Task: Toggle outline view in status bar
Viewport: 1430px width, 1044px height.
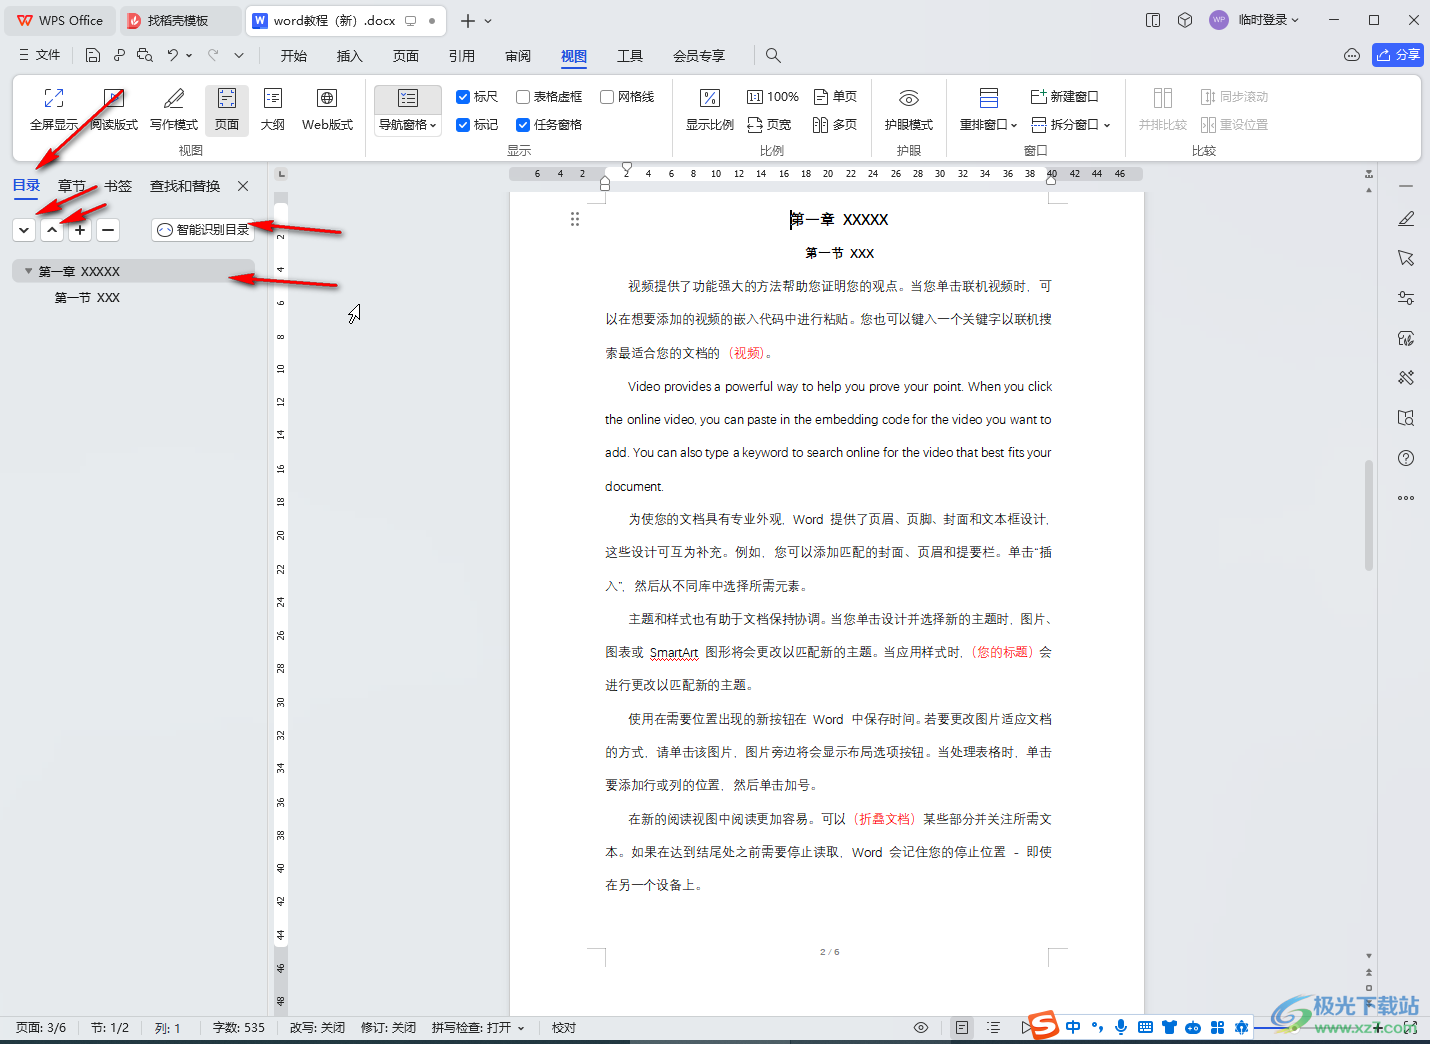Action: tap(993, 1028)
